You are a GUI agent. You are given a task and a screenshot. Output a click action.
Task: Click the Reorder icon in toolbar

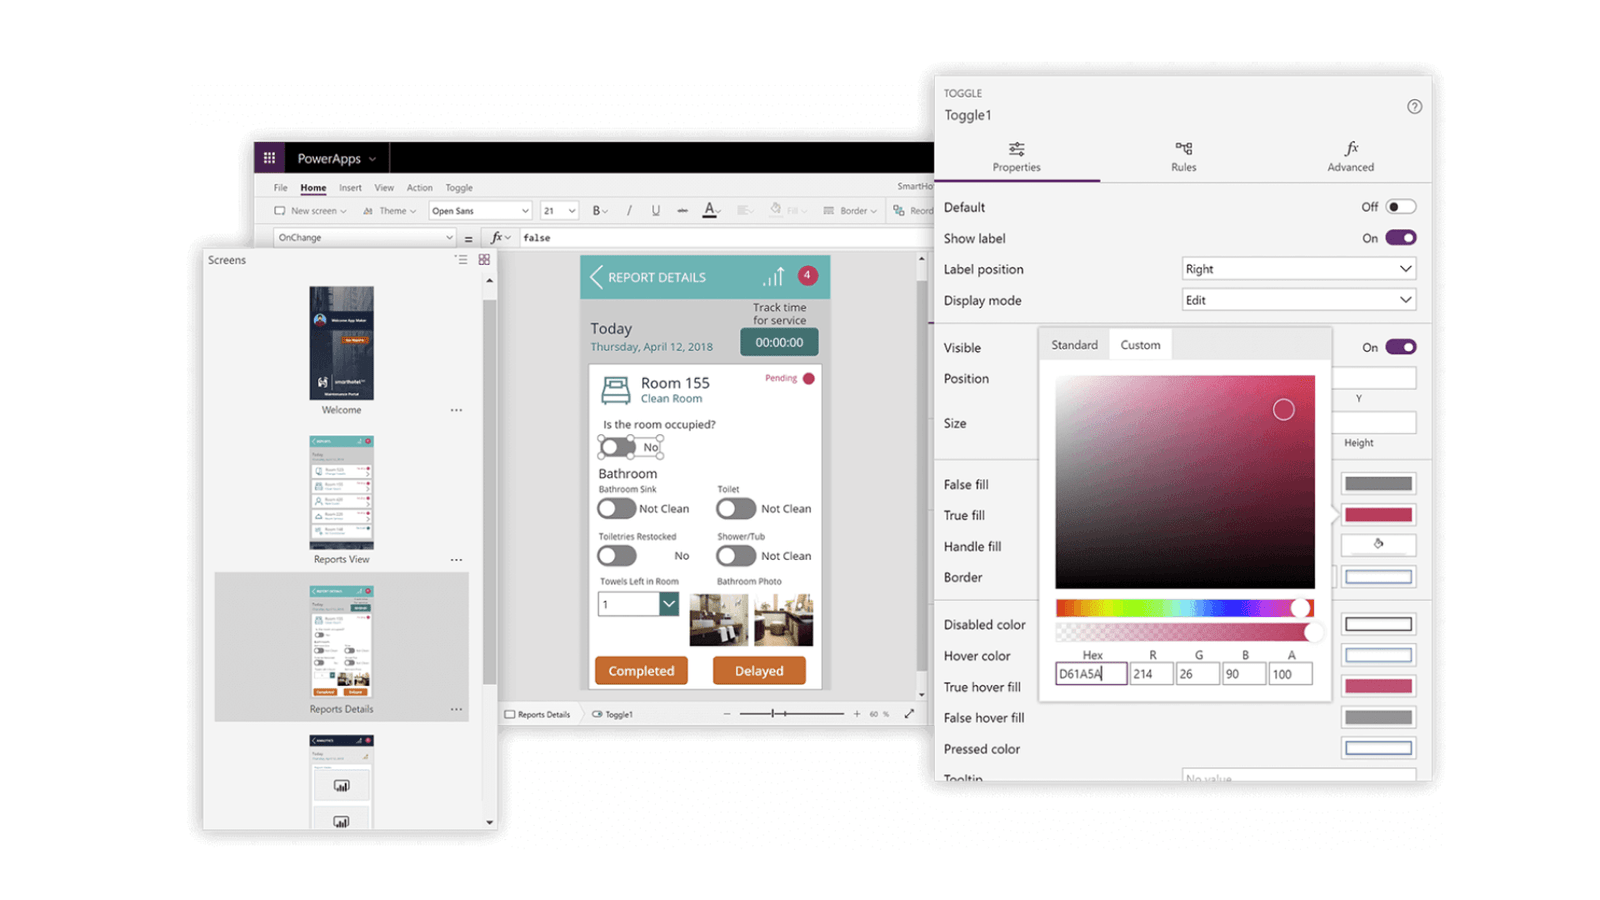899,211
